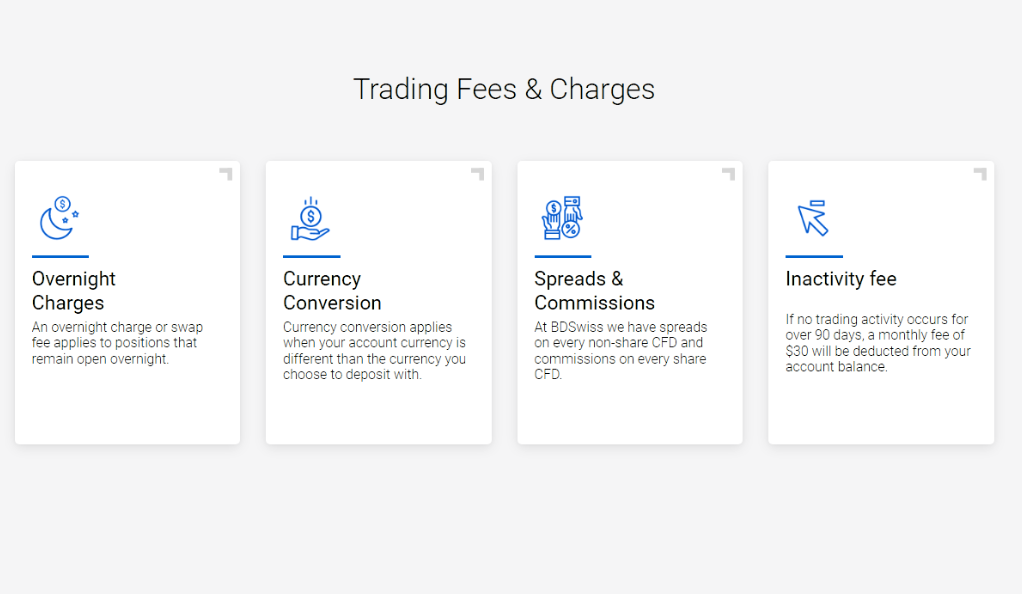Click corner bracket on Spreads & Commissions card
This screenshot has width=1022, height=594.
click(x=728, y=174)
